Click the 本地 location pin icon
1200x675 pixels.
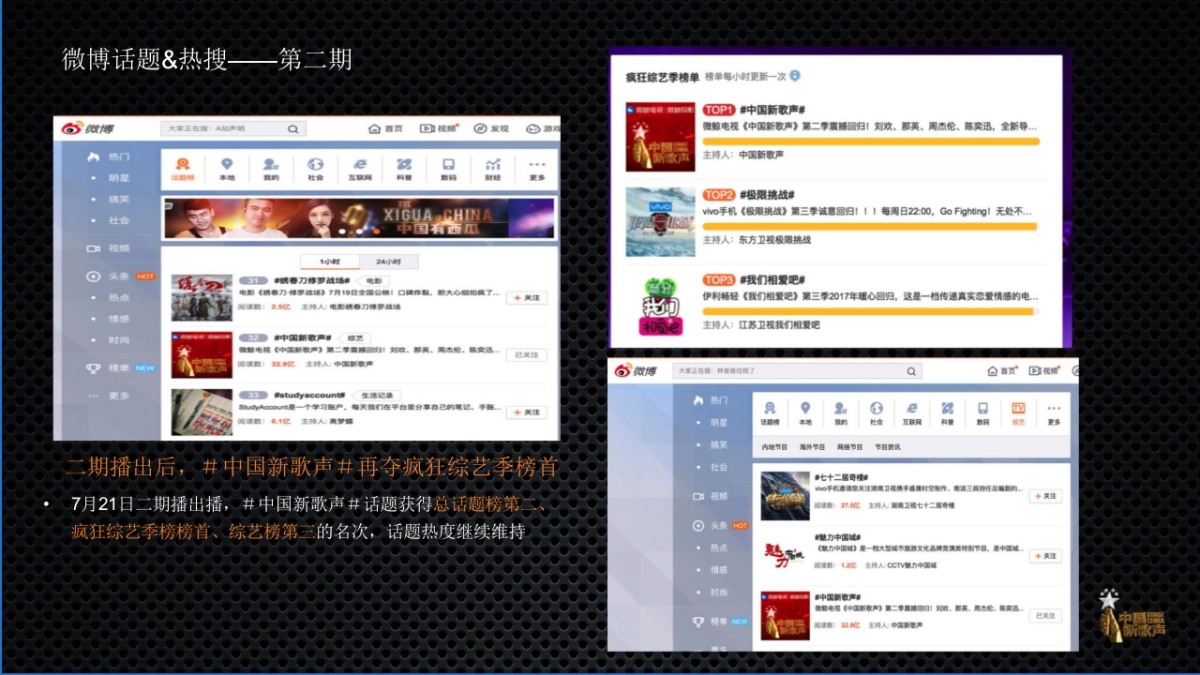227,163
